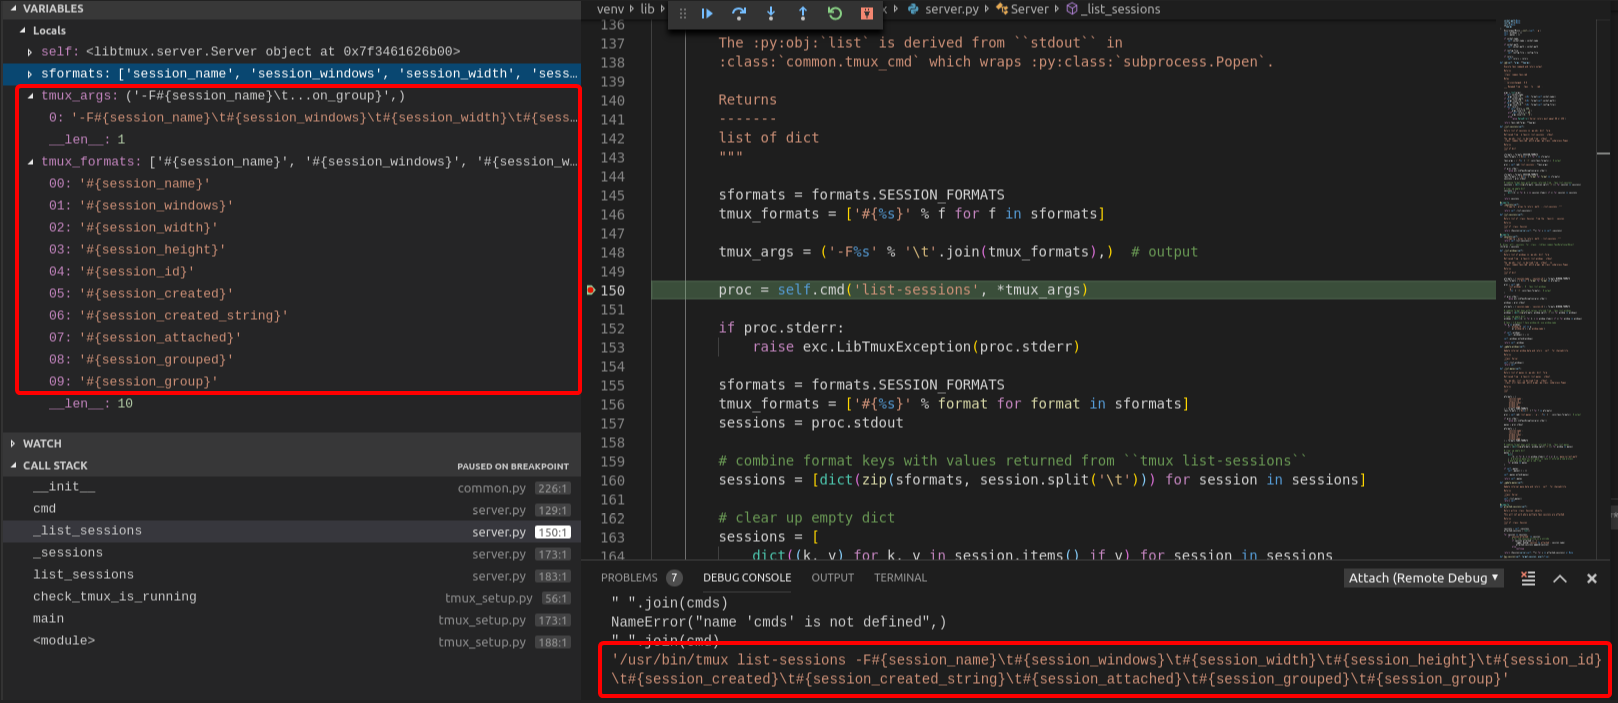Image resolution: width=1618 pixels, height=703 pixels.
Task: Select the cmd call stack frame
Action: pyautogui.click(x=291, y=509)
